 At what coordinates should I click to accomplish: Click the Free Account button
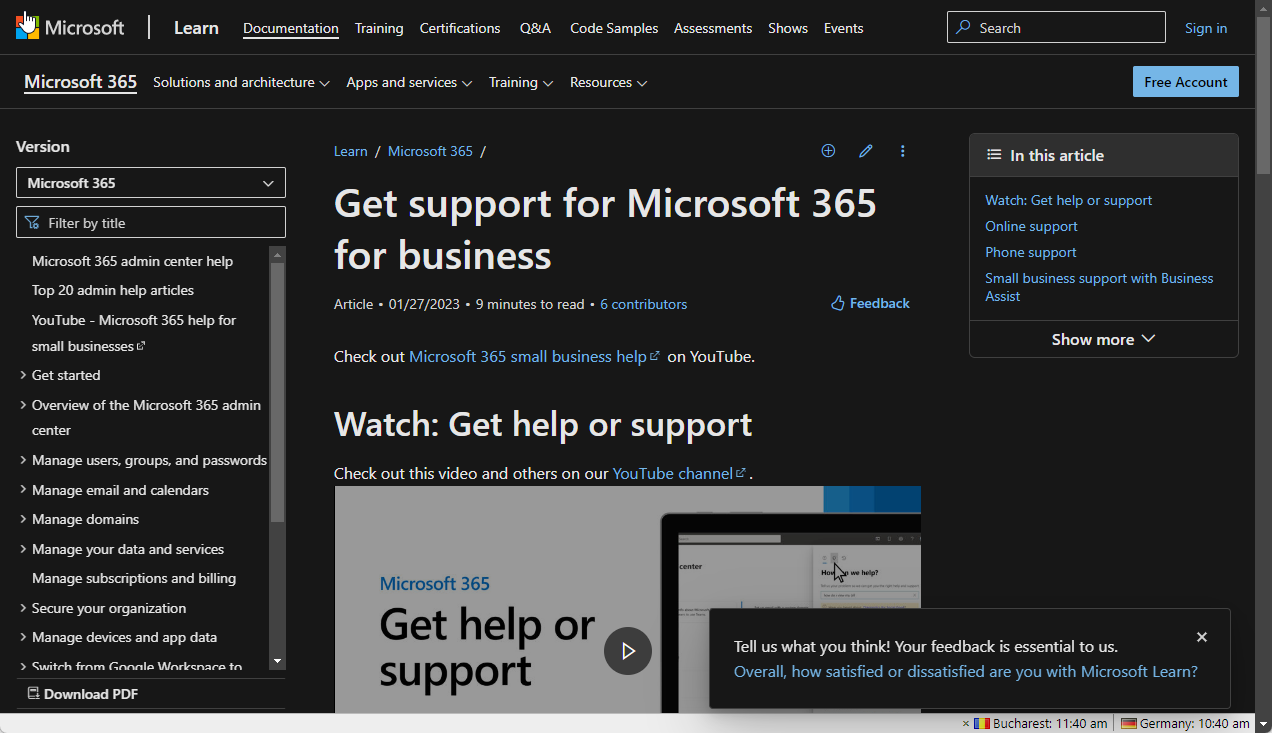[x=1186, y=82]
